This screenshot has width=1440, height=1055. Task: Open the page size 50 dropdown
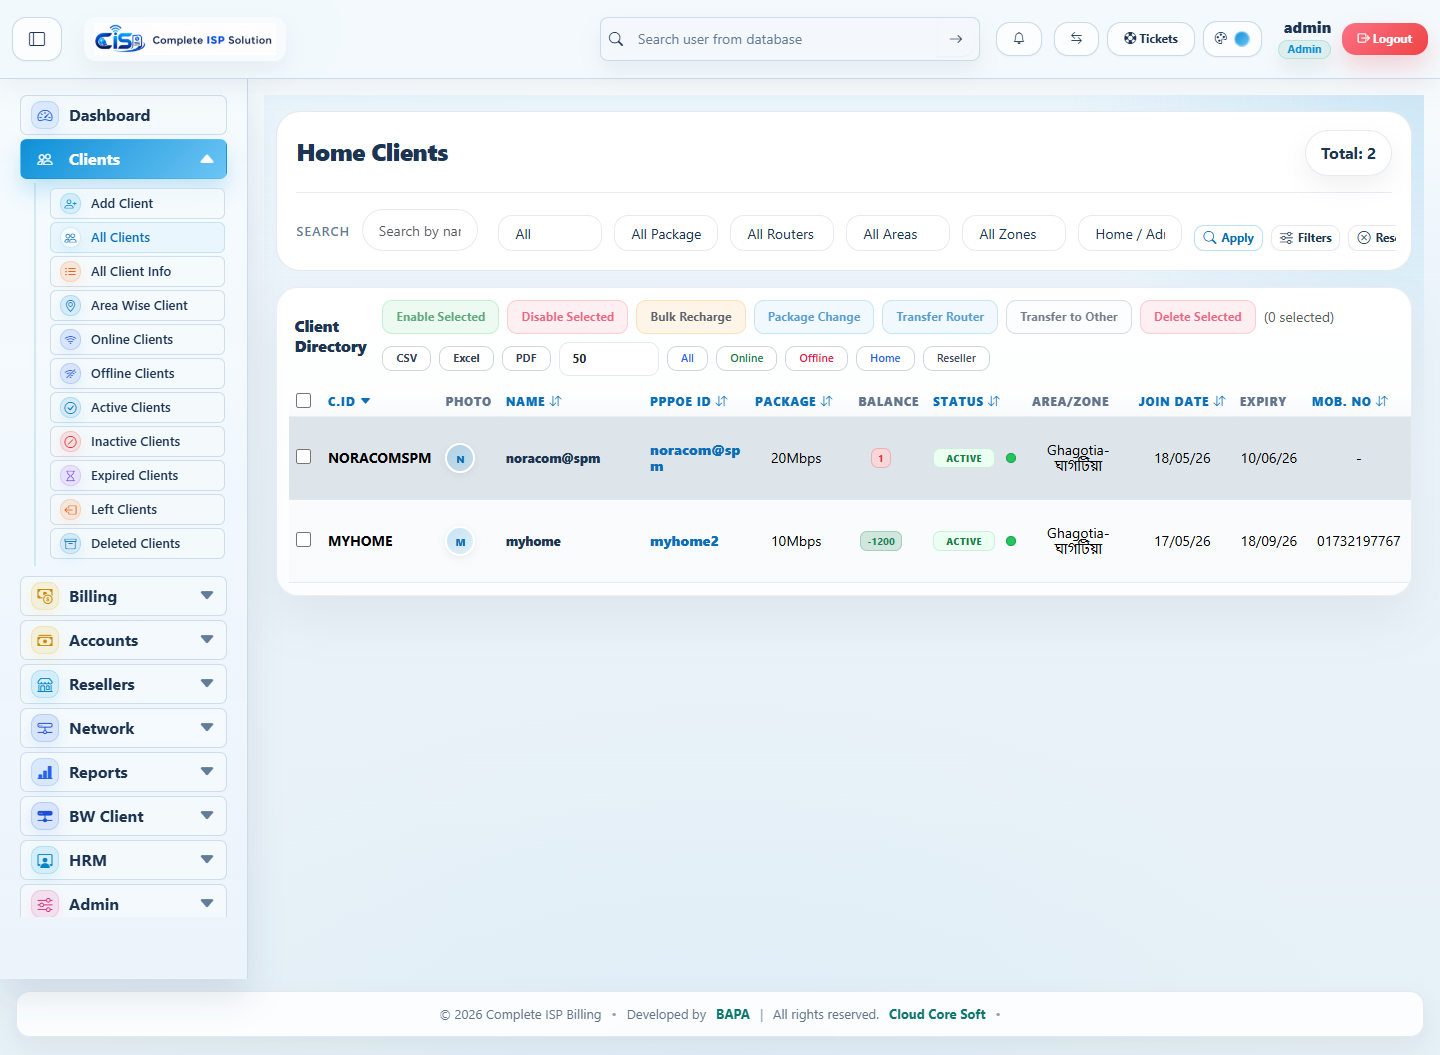point(609,359)
